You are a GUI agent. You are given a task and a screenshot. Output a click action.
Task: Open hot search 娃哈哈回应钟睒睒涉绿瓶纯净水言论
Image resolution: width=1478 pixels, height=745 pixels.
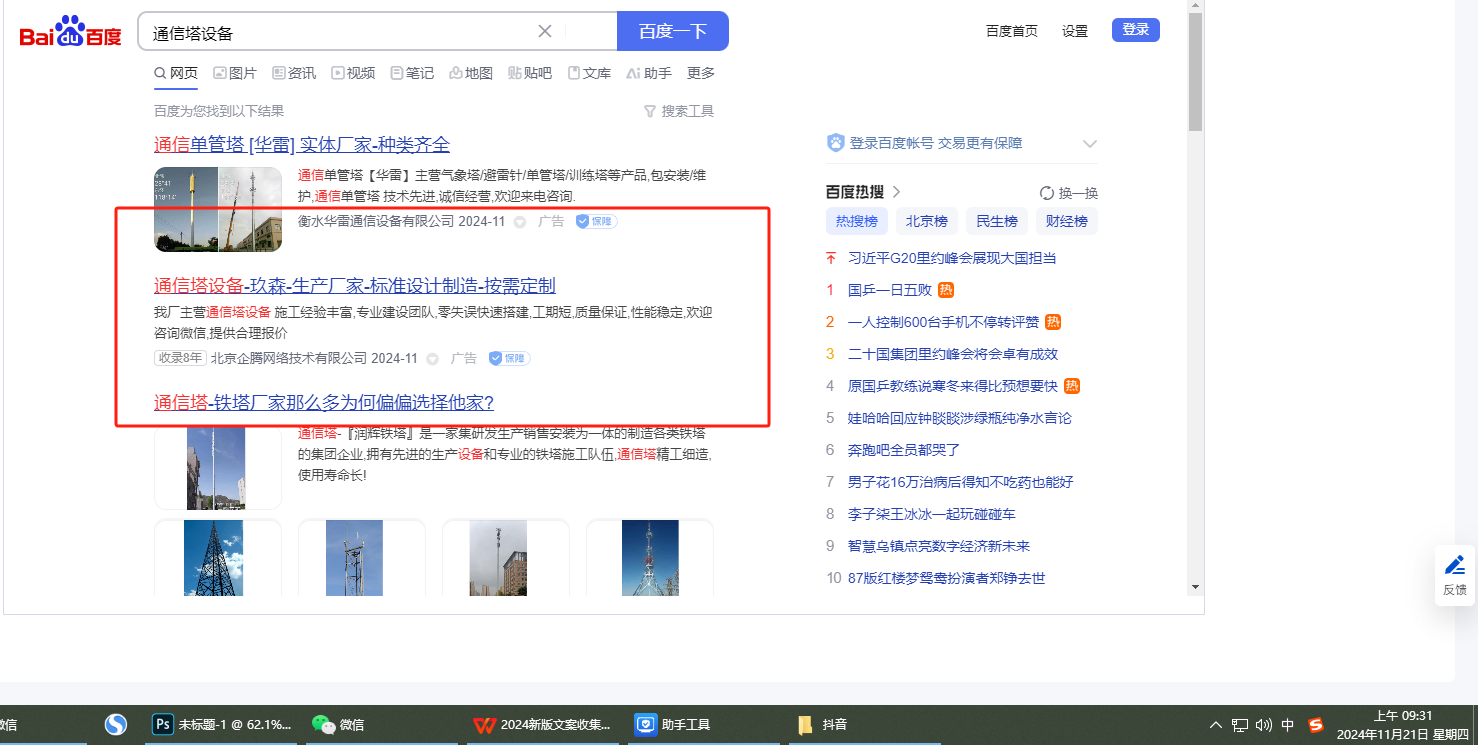[960, 418]
